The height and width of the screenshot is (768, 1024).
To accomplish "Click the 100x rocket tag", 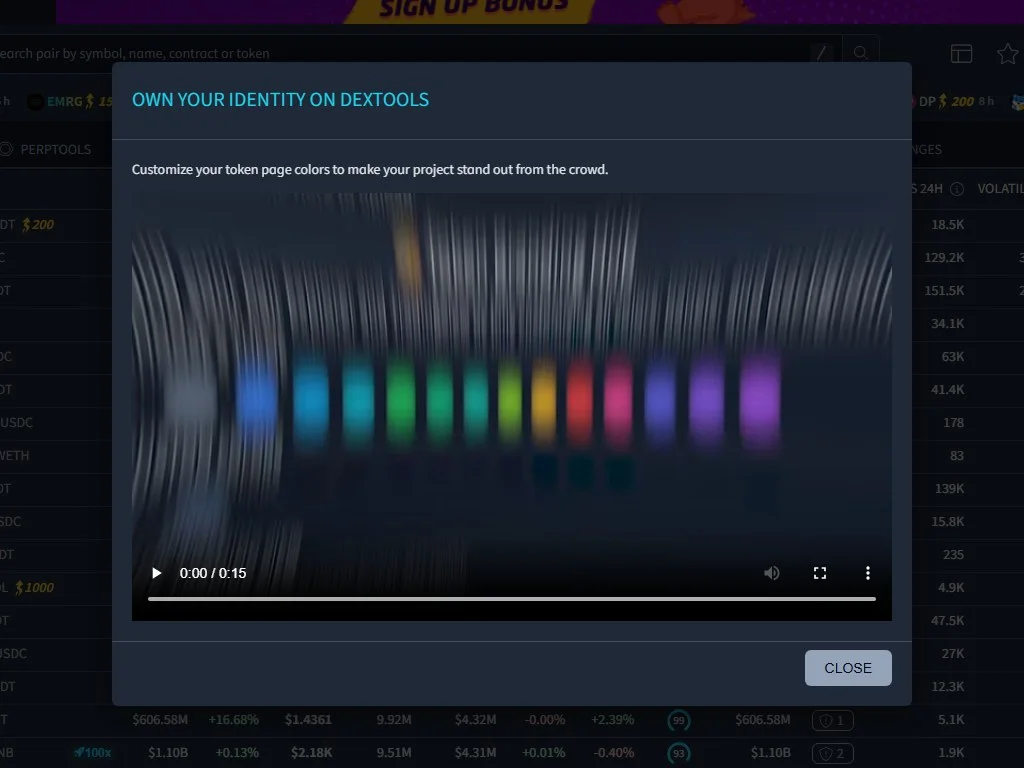I will 92,752.
